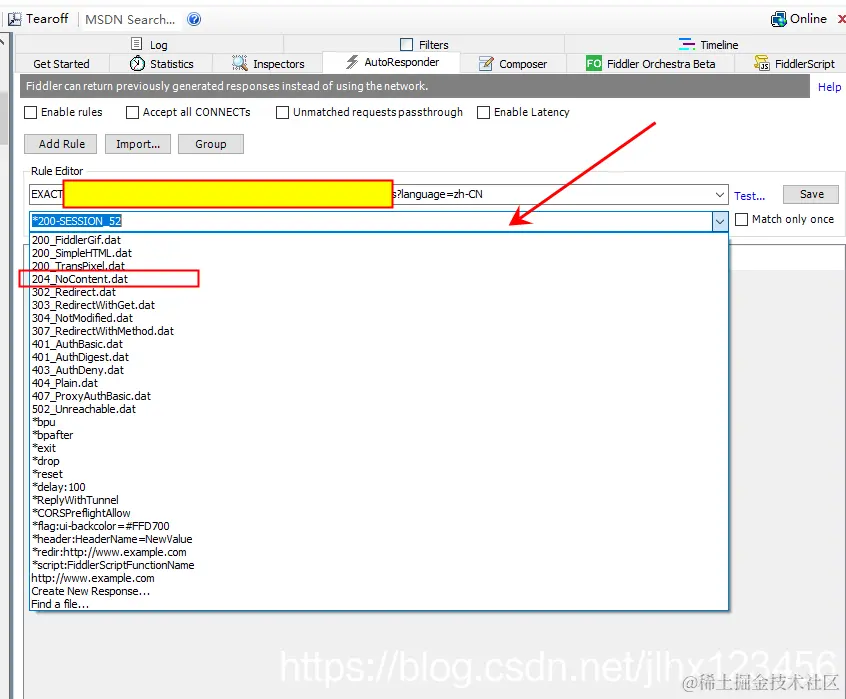Click the Add Rule button
Screen dimensions: 846x699
(60, 144)
